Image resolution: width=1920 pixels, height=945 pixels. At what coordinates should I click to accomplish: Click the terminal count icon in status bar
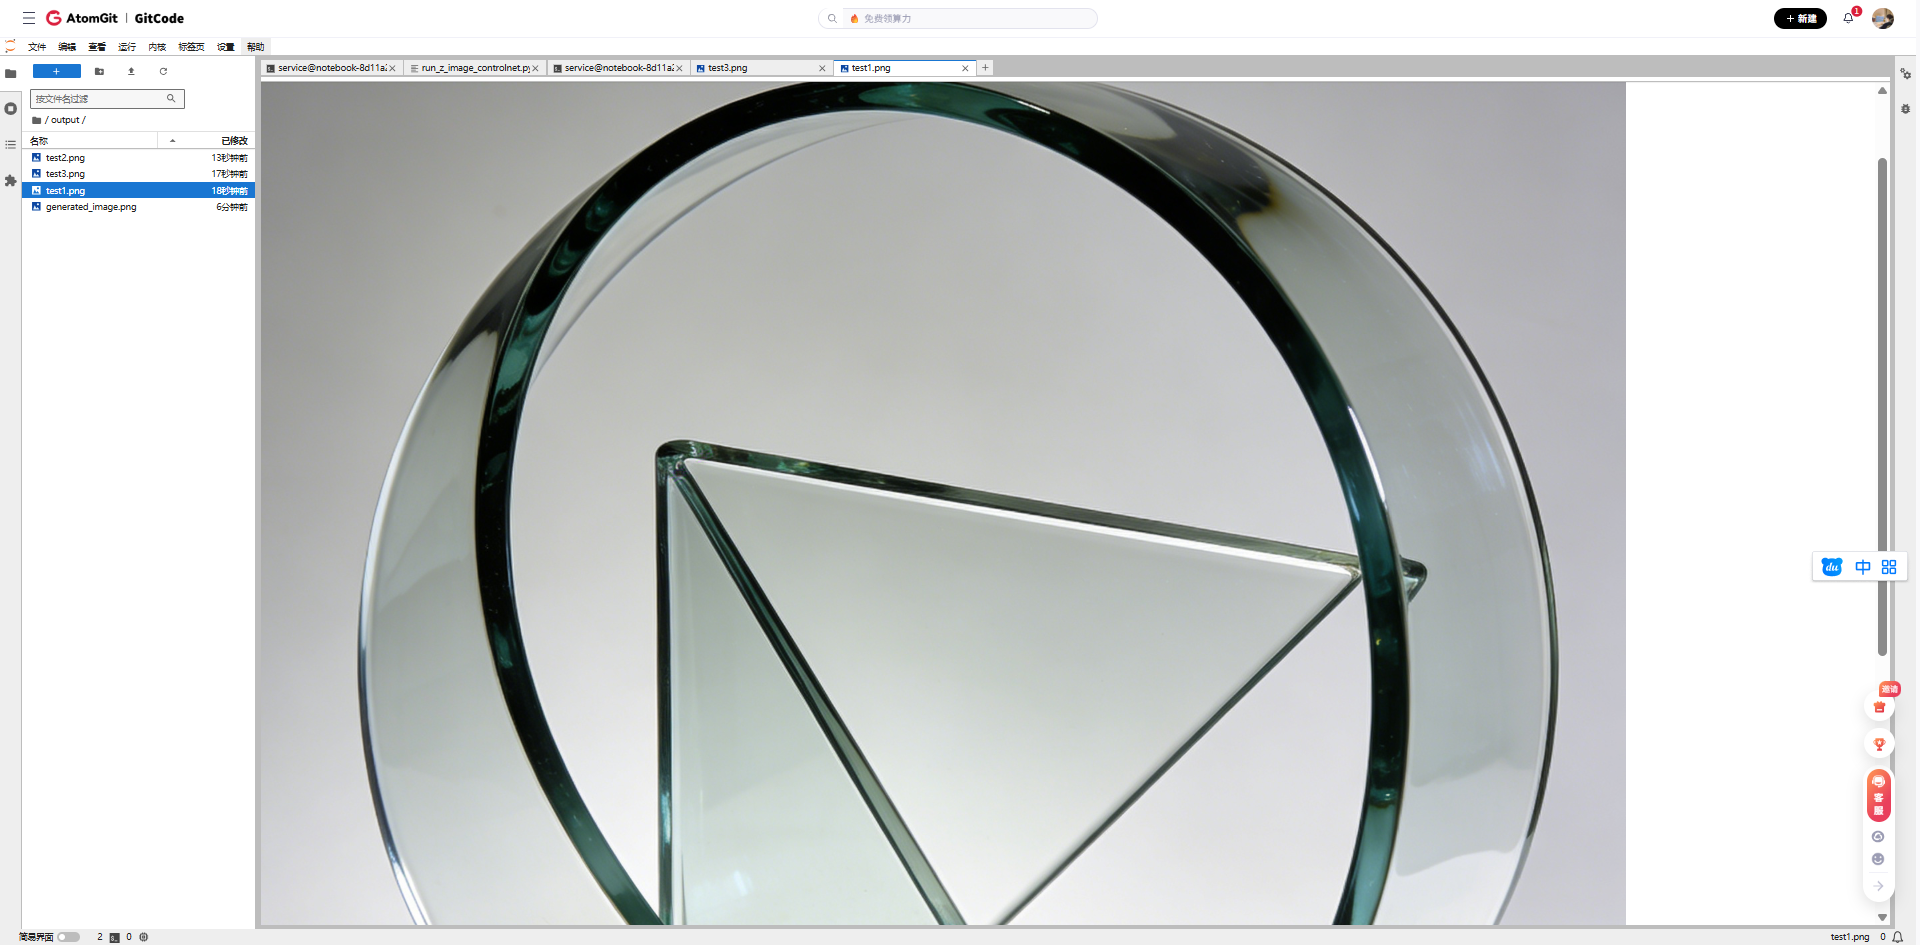pyautogui.click(x=114, y=937)
